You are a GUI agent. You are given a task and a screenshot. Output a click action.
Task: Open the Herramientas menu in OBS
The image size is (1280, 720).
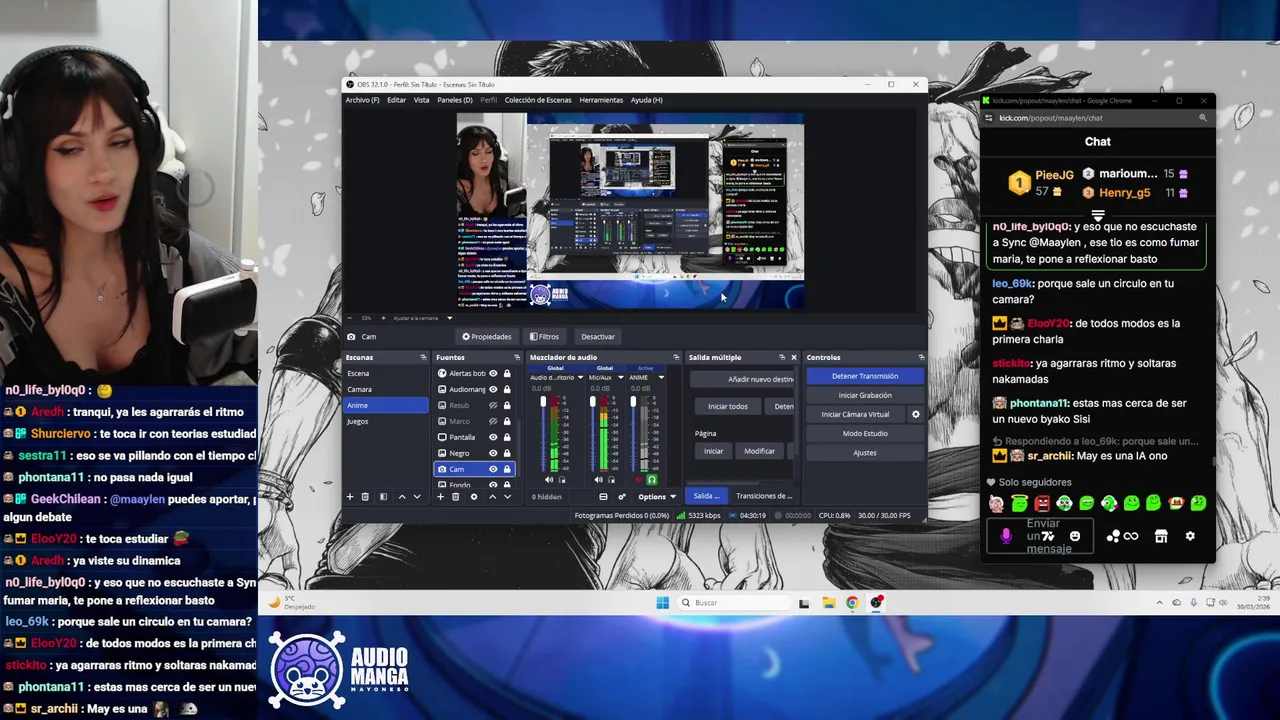coord(601,100)
